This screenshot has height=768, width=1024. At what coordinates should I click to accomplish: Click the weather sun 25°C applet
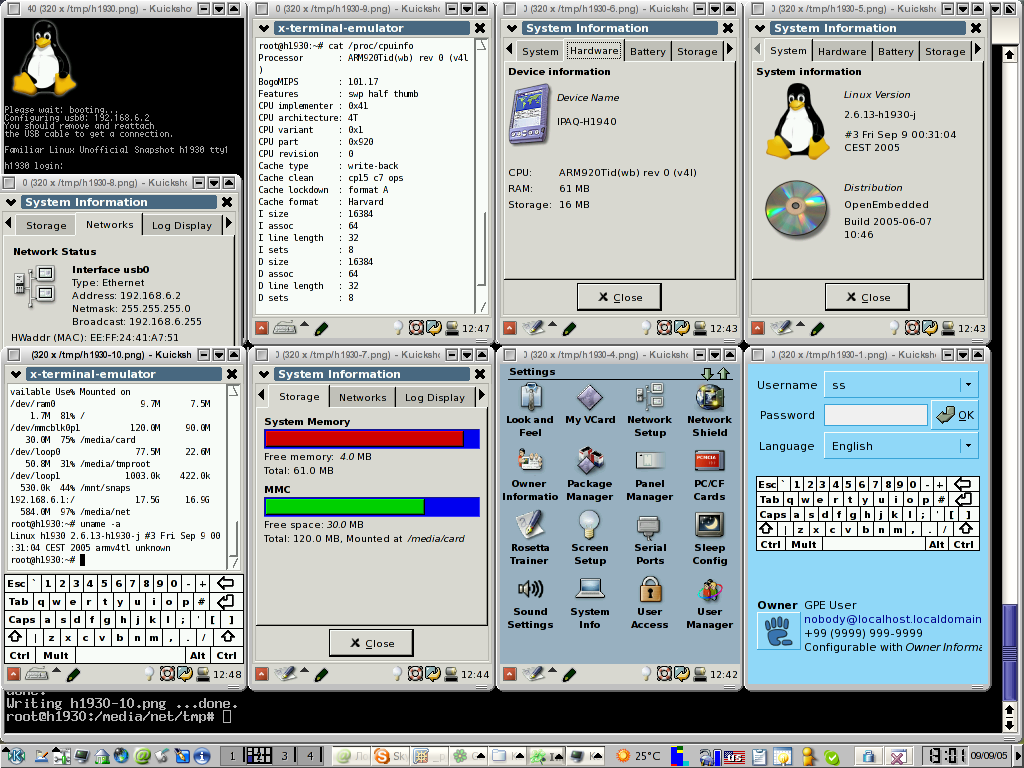(x=639, y=756)
